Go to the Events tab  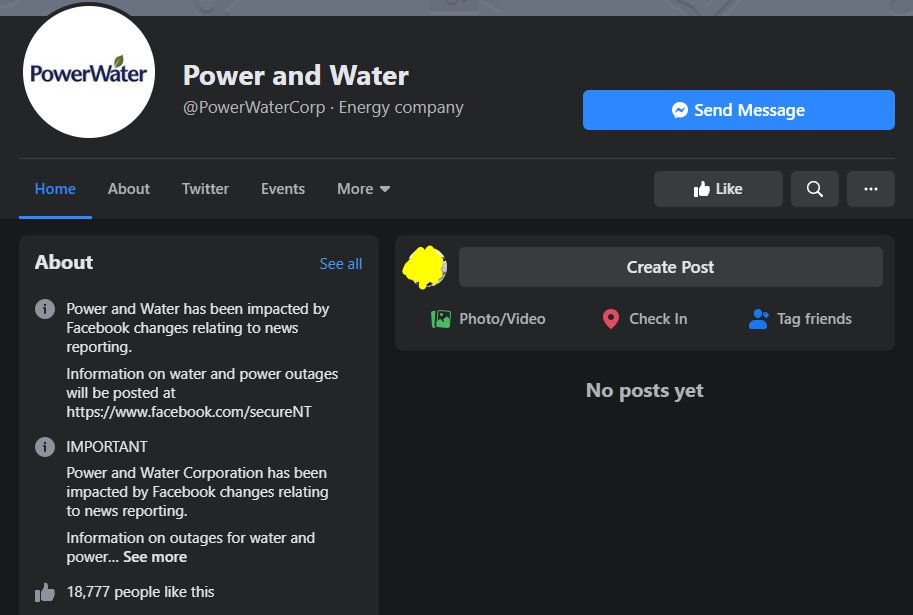click(283, 189)
